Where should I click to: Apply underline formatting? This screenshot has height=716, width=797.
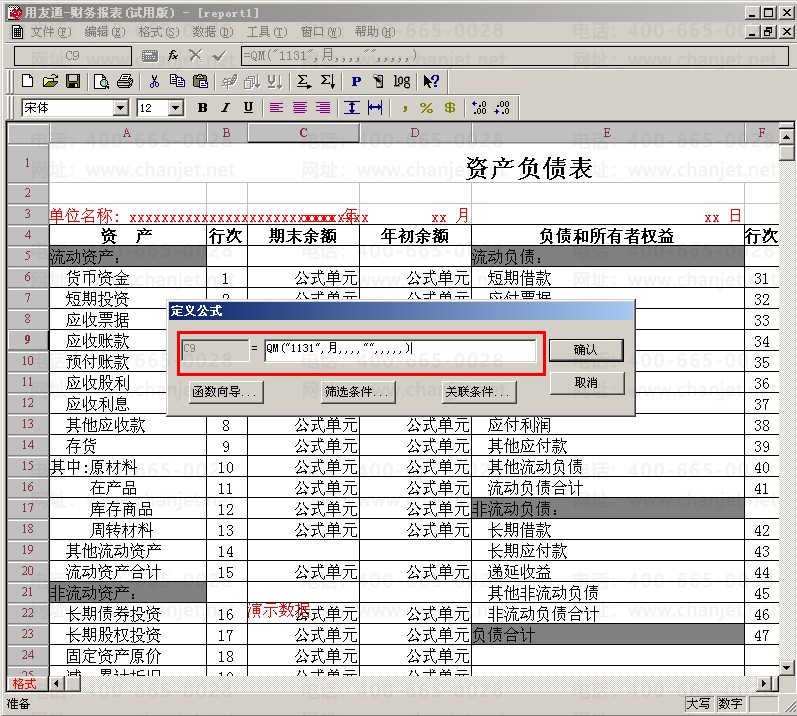[248, 108]
